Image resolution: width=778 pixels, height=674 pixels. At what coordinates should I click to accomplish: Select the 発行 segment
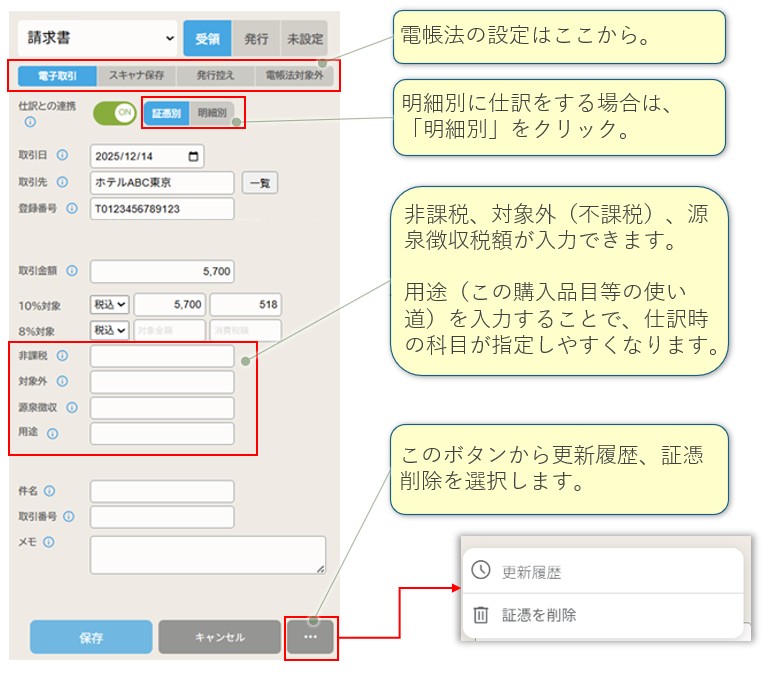pyautogui.click(x=256, y=38)
